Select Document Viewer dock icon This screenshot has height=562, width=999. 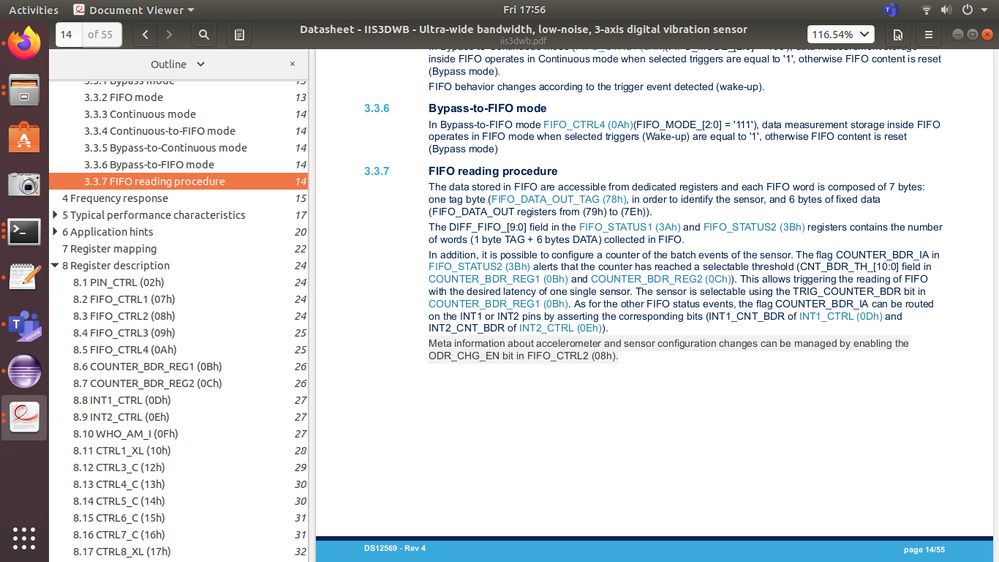pos(24,418)
